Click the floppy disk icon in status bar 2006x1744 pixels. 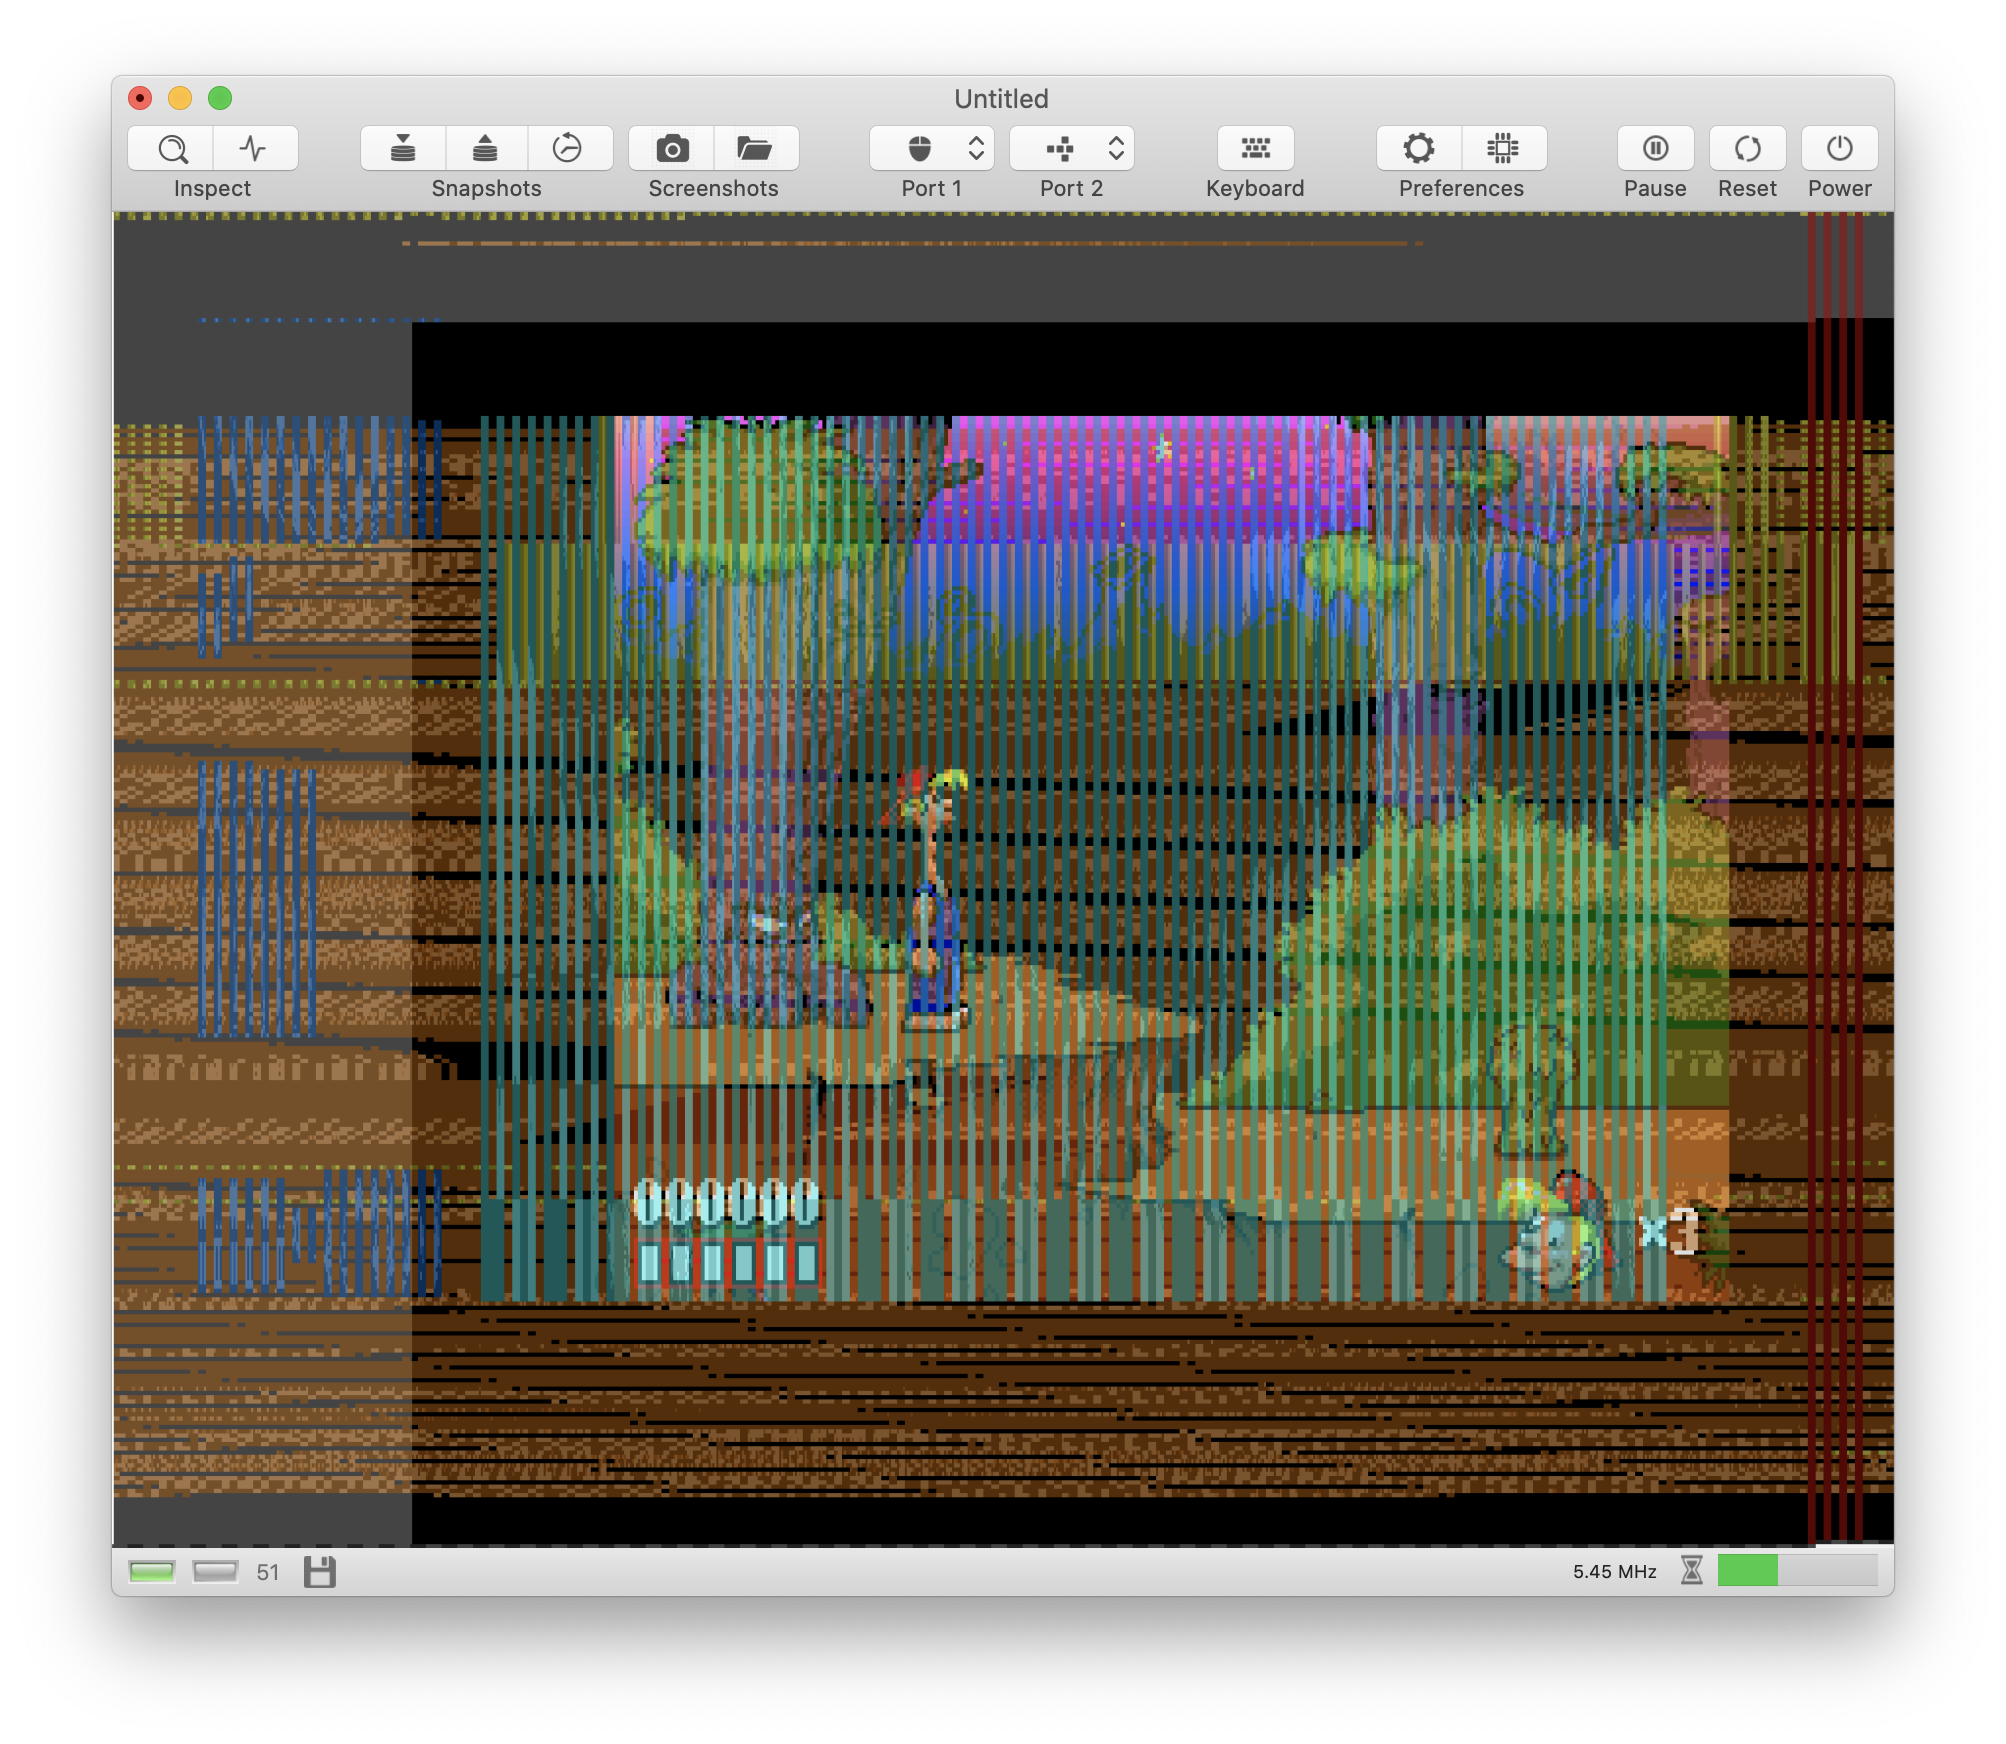tap(320, 1572)
